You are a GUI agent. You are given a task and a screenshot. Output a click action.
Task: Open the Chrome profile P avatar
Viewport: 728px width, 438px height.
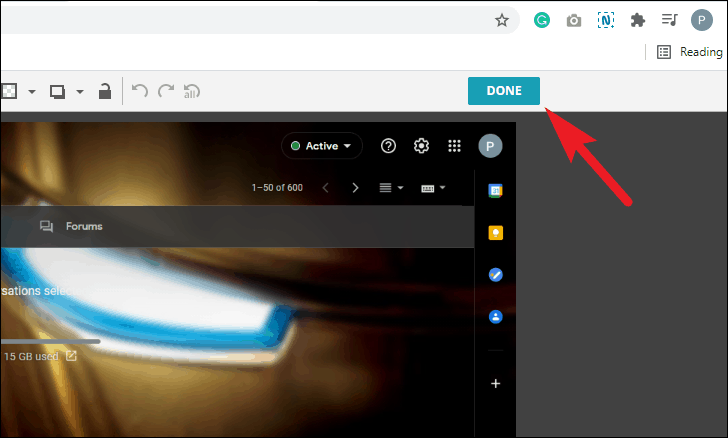pyautogui.click(x=702, y=20)
